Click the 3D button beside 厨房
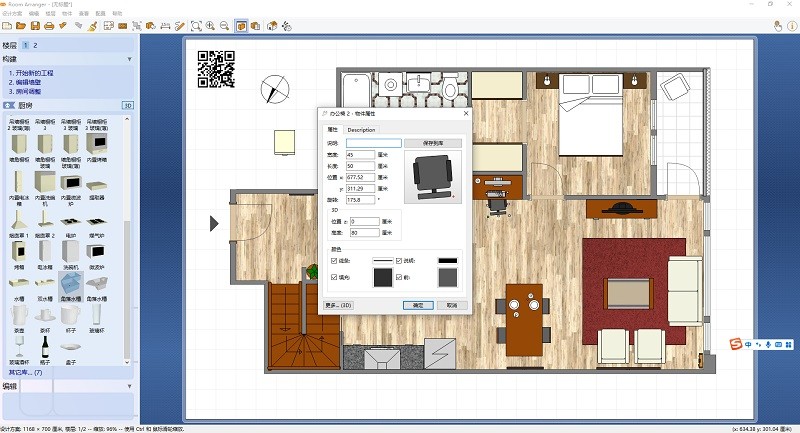This screenshot has height=433, width=800. pos(127,104)
